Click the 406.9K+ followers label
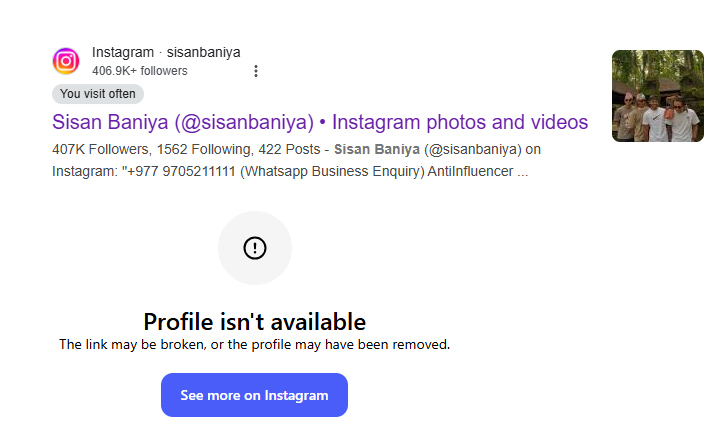 [139, 71]
